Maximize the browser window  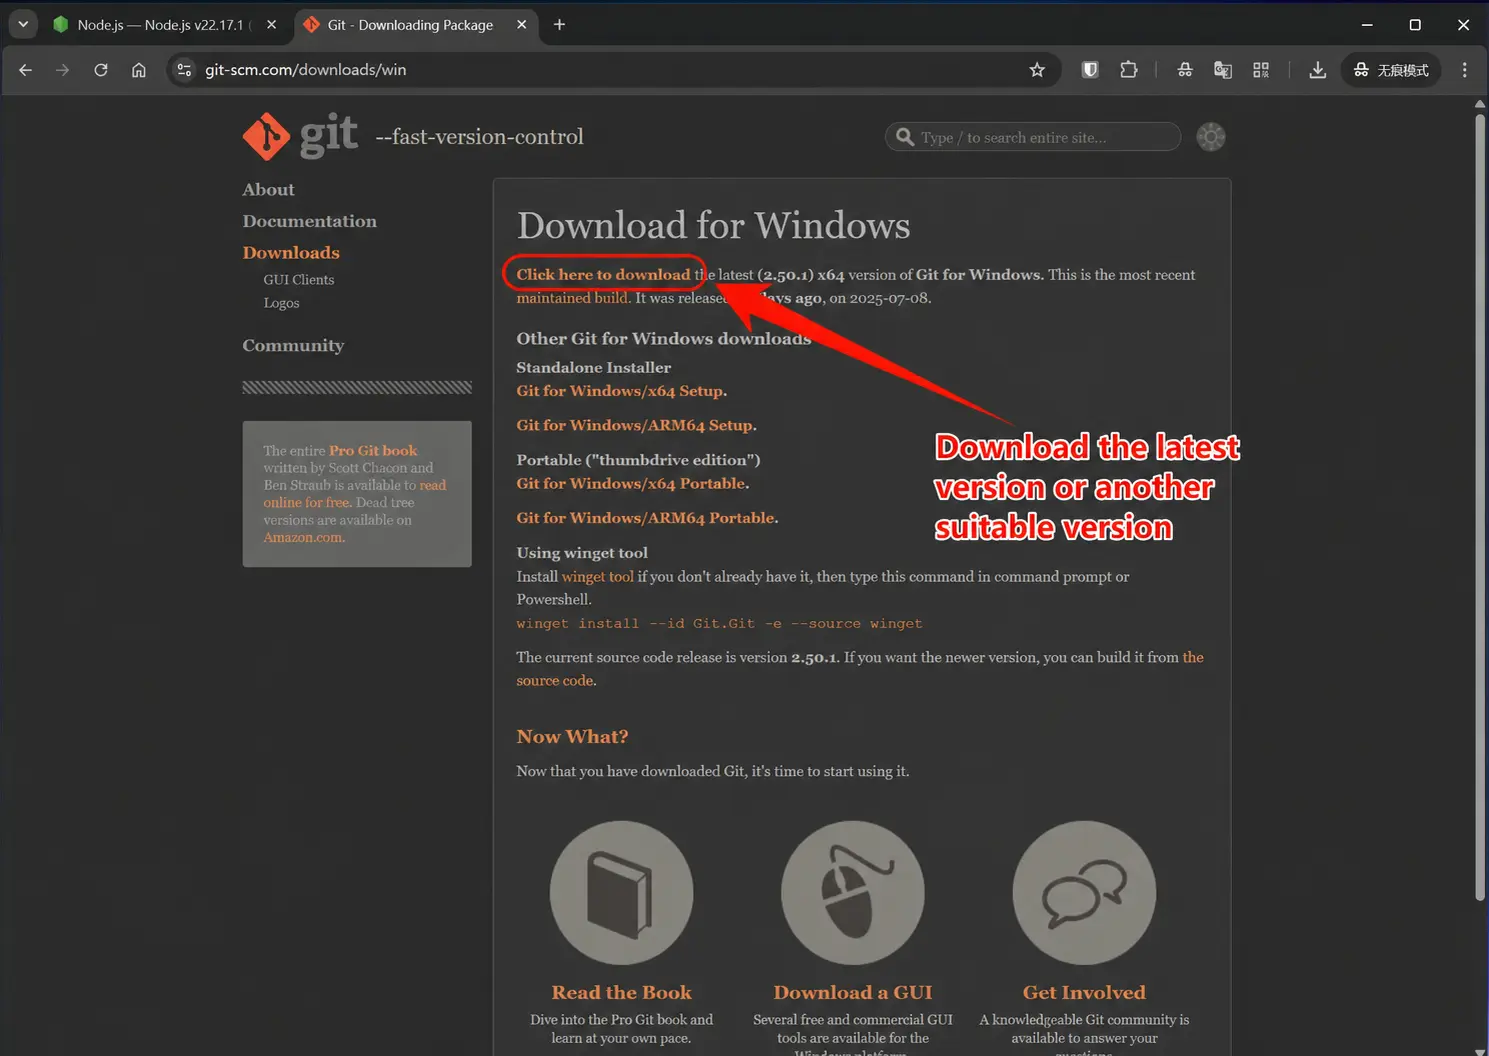(x=1415, y=25)
